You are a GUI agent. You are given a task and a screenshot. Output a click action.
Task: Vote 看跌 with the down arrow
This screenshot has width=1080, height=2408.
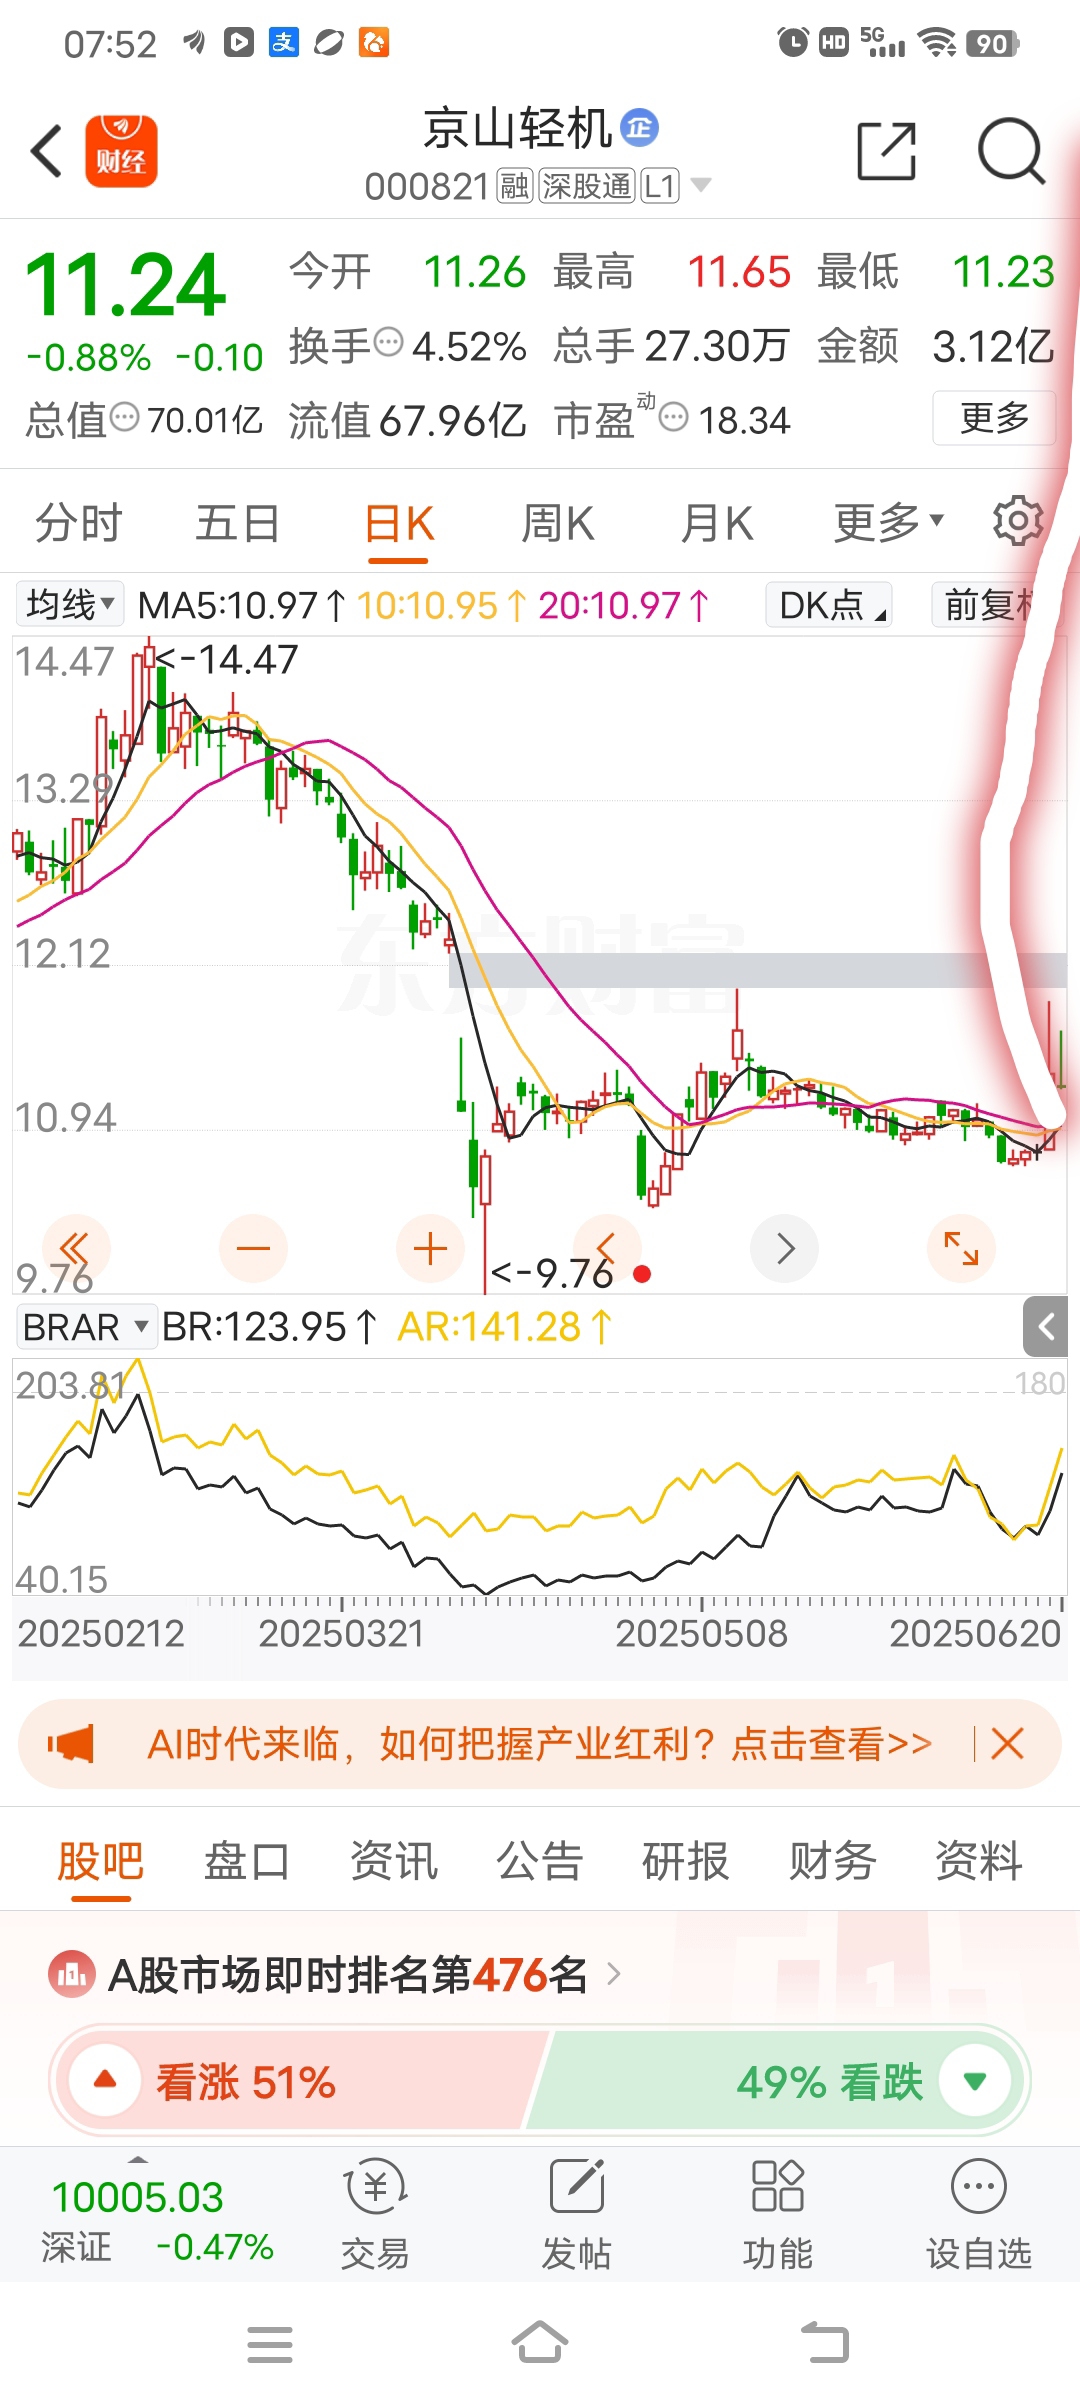pyautogui.click(x=975, y=2081)
